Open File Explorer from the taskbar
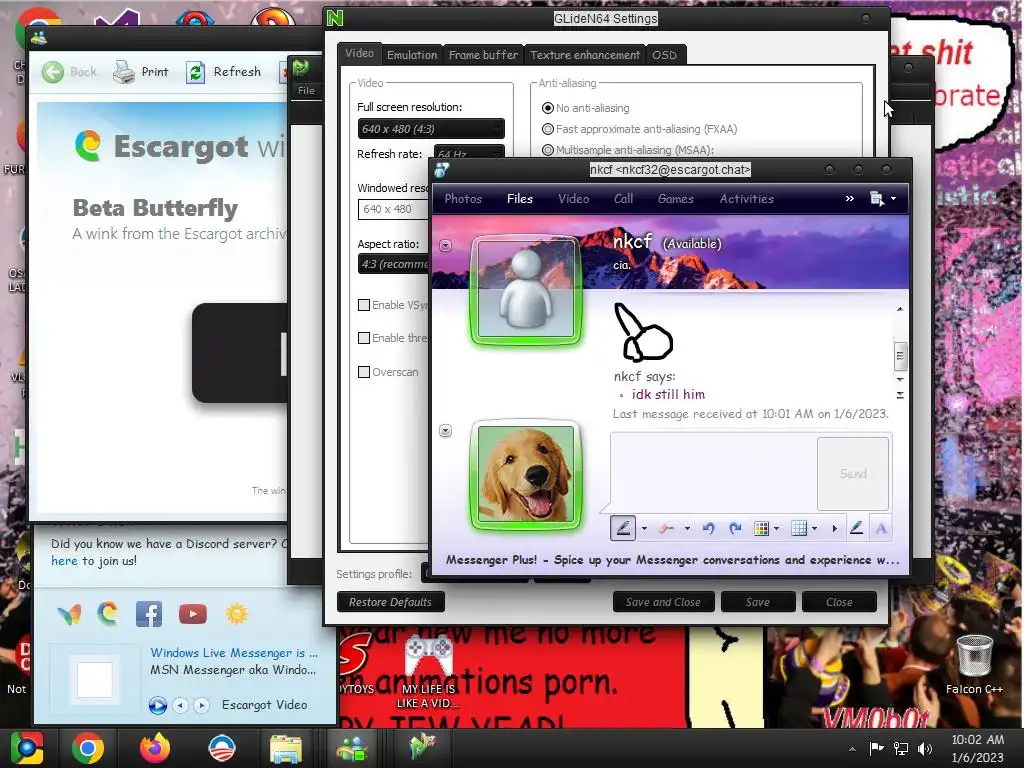The width and height of the screenshot is (1024, 768). pyautogui.click(x=286, y=749)
